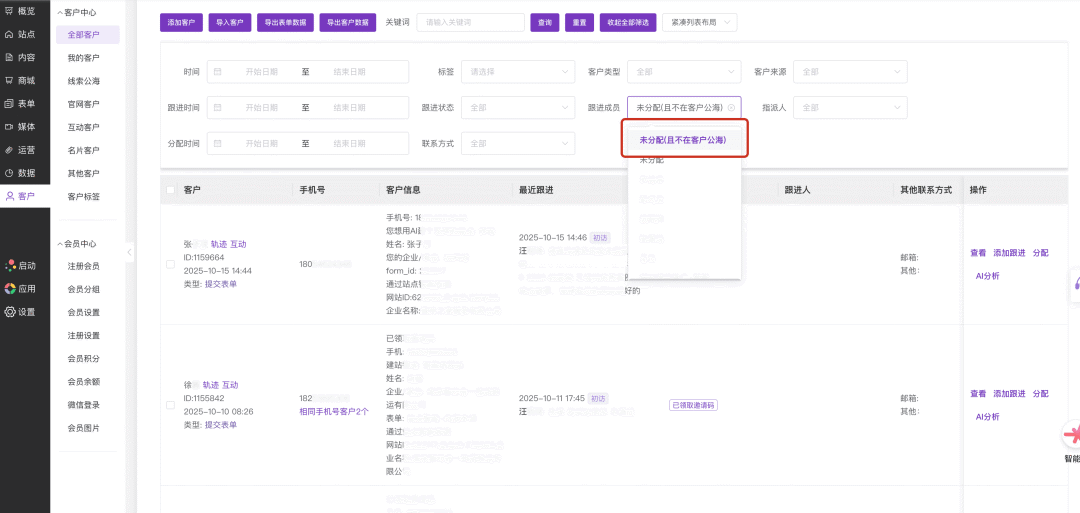
Task: Choose 未分配(且不在客户公海) option in dropdown list
Action: coord(683,140)
